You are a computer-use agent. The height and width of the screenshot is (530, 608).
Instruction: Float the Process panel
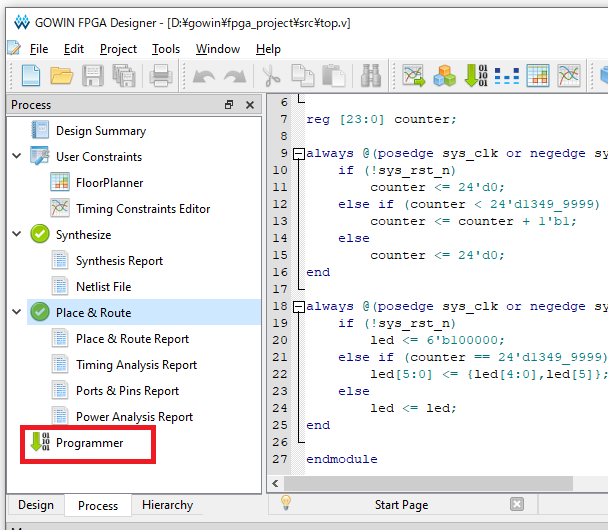click(229, 105)
